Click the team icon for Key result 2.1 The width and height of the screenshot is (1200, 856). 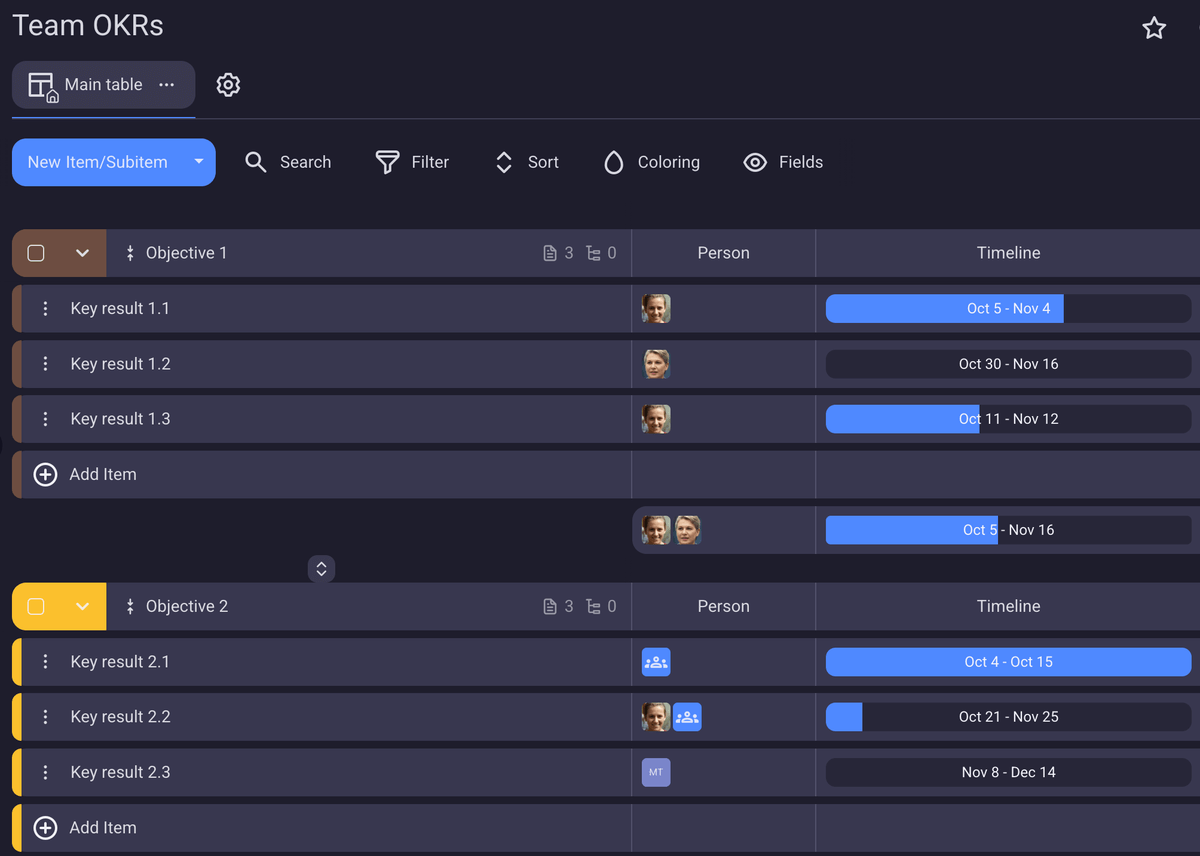(x=656, y=662)
